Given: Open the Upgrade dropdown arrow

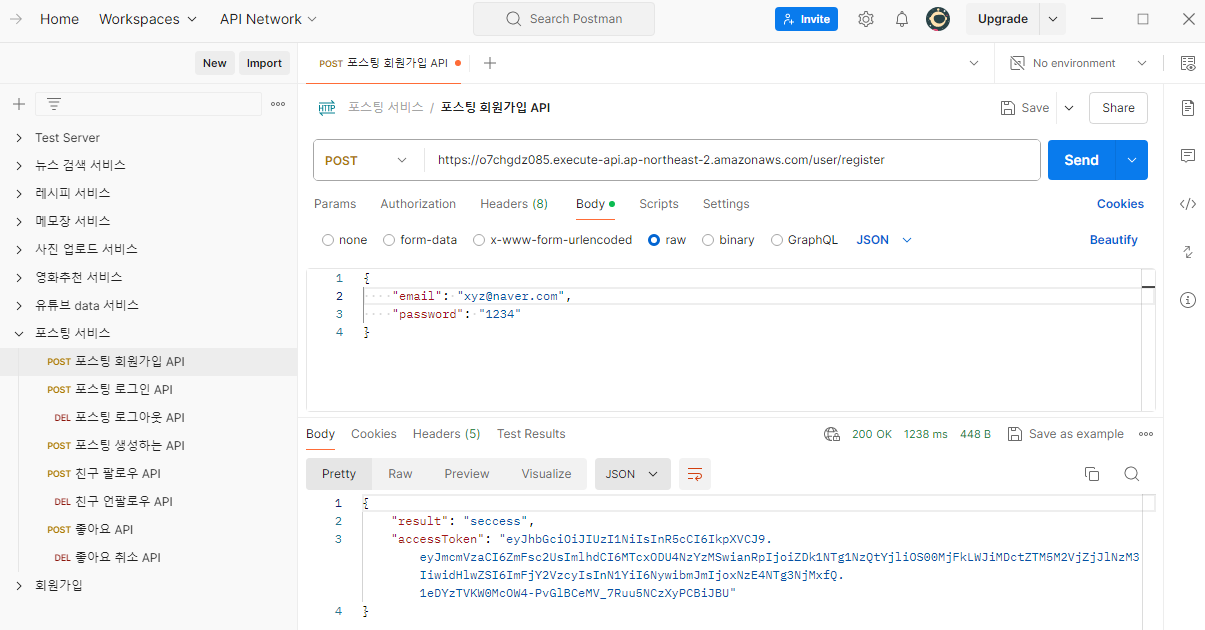Looking at the screenshot, I should coord(1052,19).
